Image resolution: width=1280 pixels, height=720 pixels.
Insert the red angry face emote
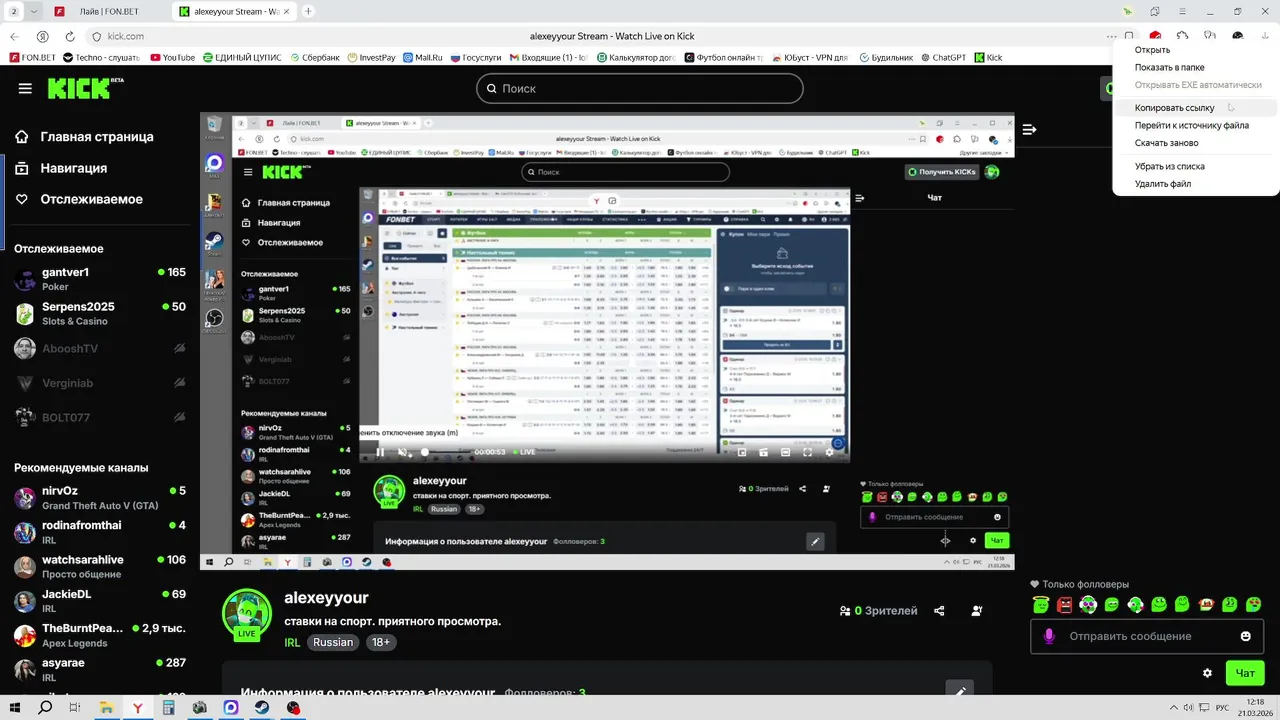coord(1064,604)
